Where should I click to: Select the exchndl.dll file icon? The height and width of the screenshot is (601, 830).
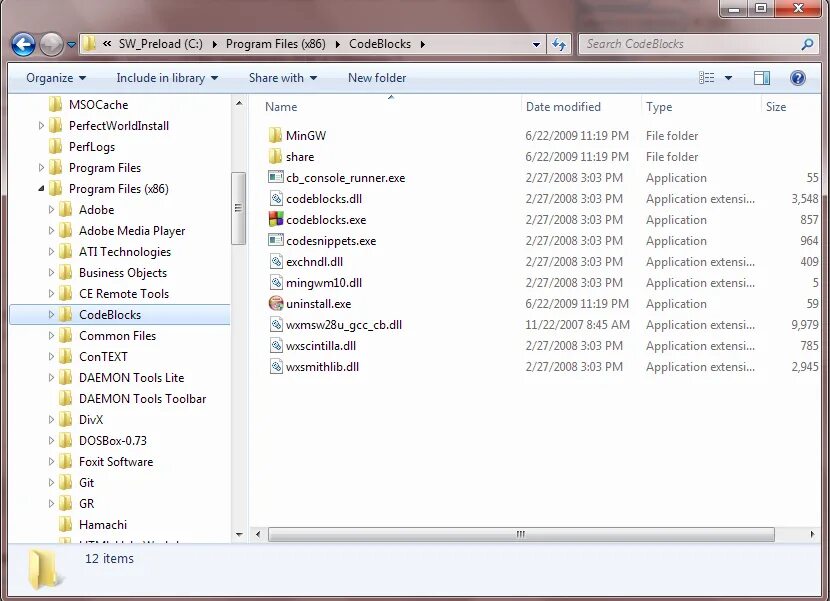276,262
